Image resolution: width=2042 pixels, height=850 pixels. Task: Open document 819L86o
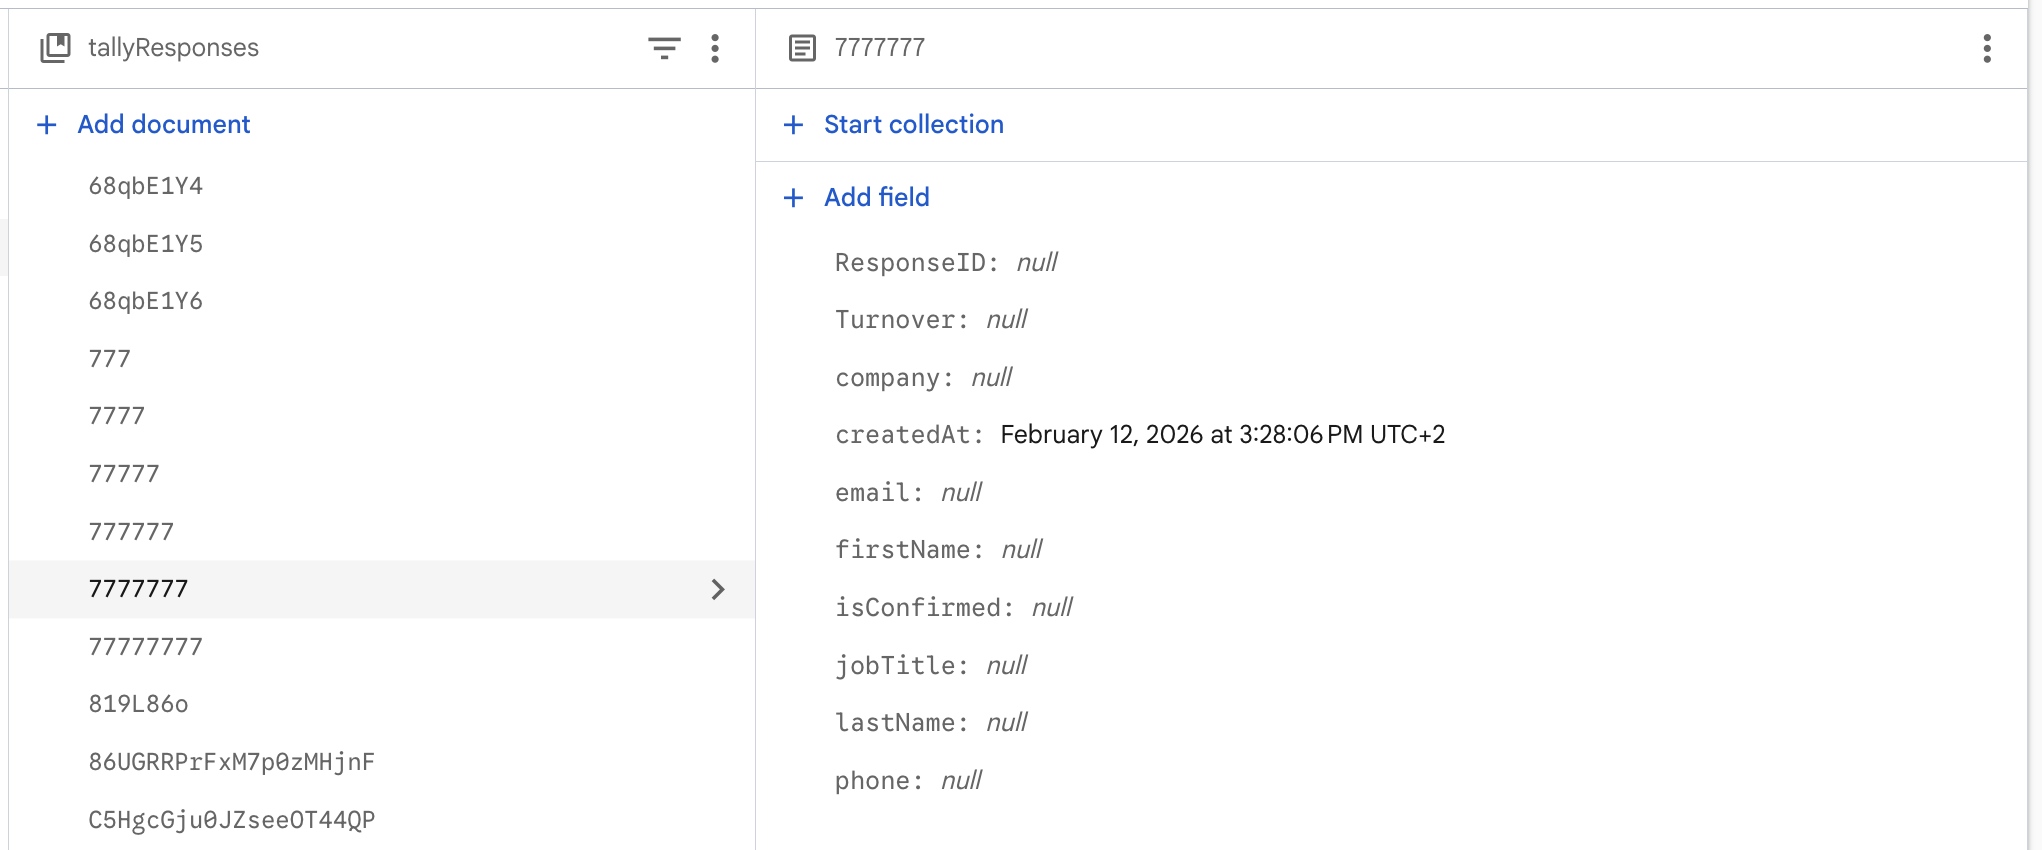coord(139,704)
